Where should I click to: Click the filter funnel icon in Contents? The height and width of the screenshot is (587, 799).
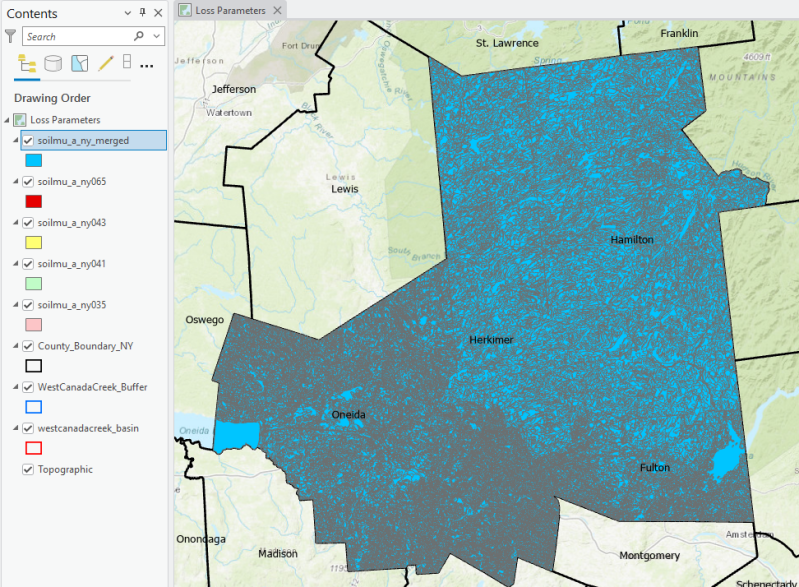11,36
